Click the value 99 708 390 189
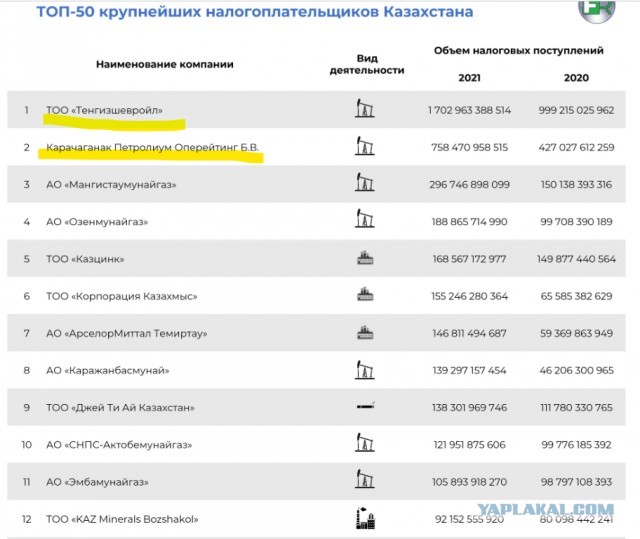Screen dimensions: 640x539 click(576, 222)
